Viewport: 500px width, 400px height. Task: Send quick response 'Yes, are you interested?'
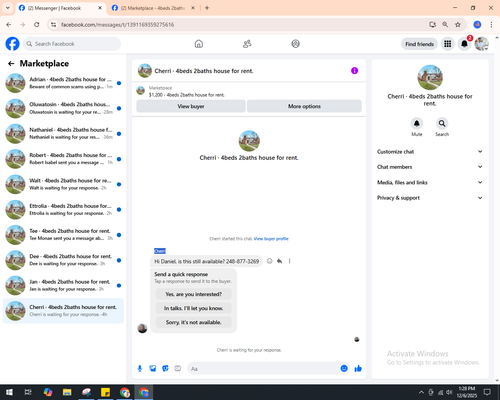click(194, 294)
